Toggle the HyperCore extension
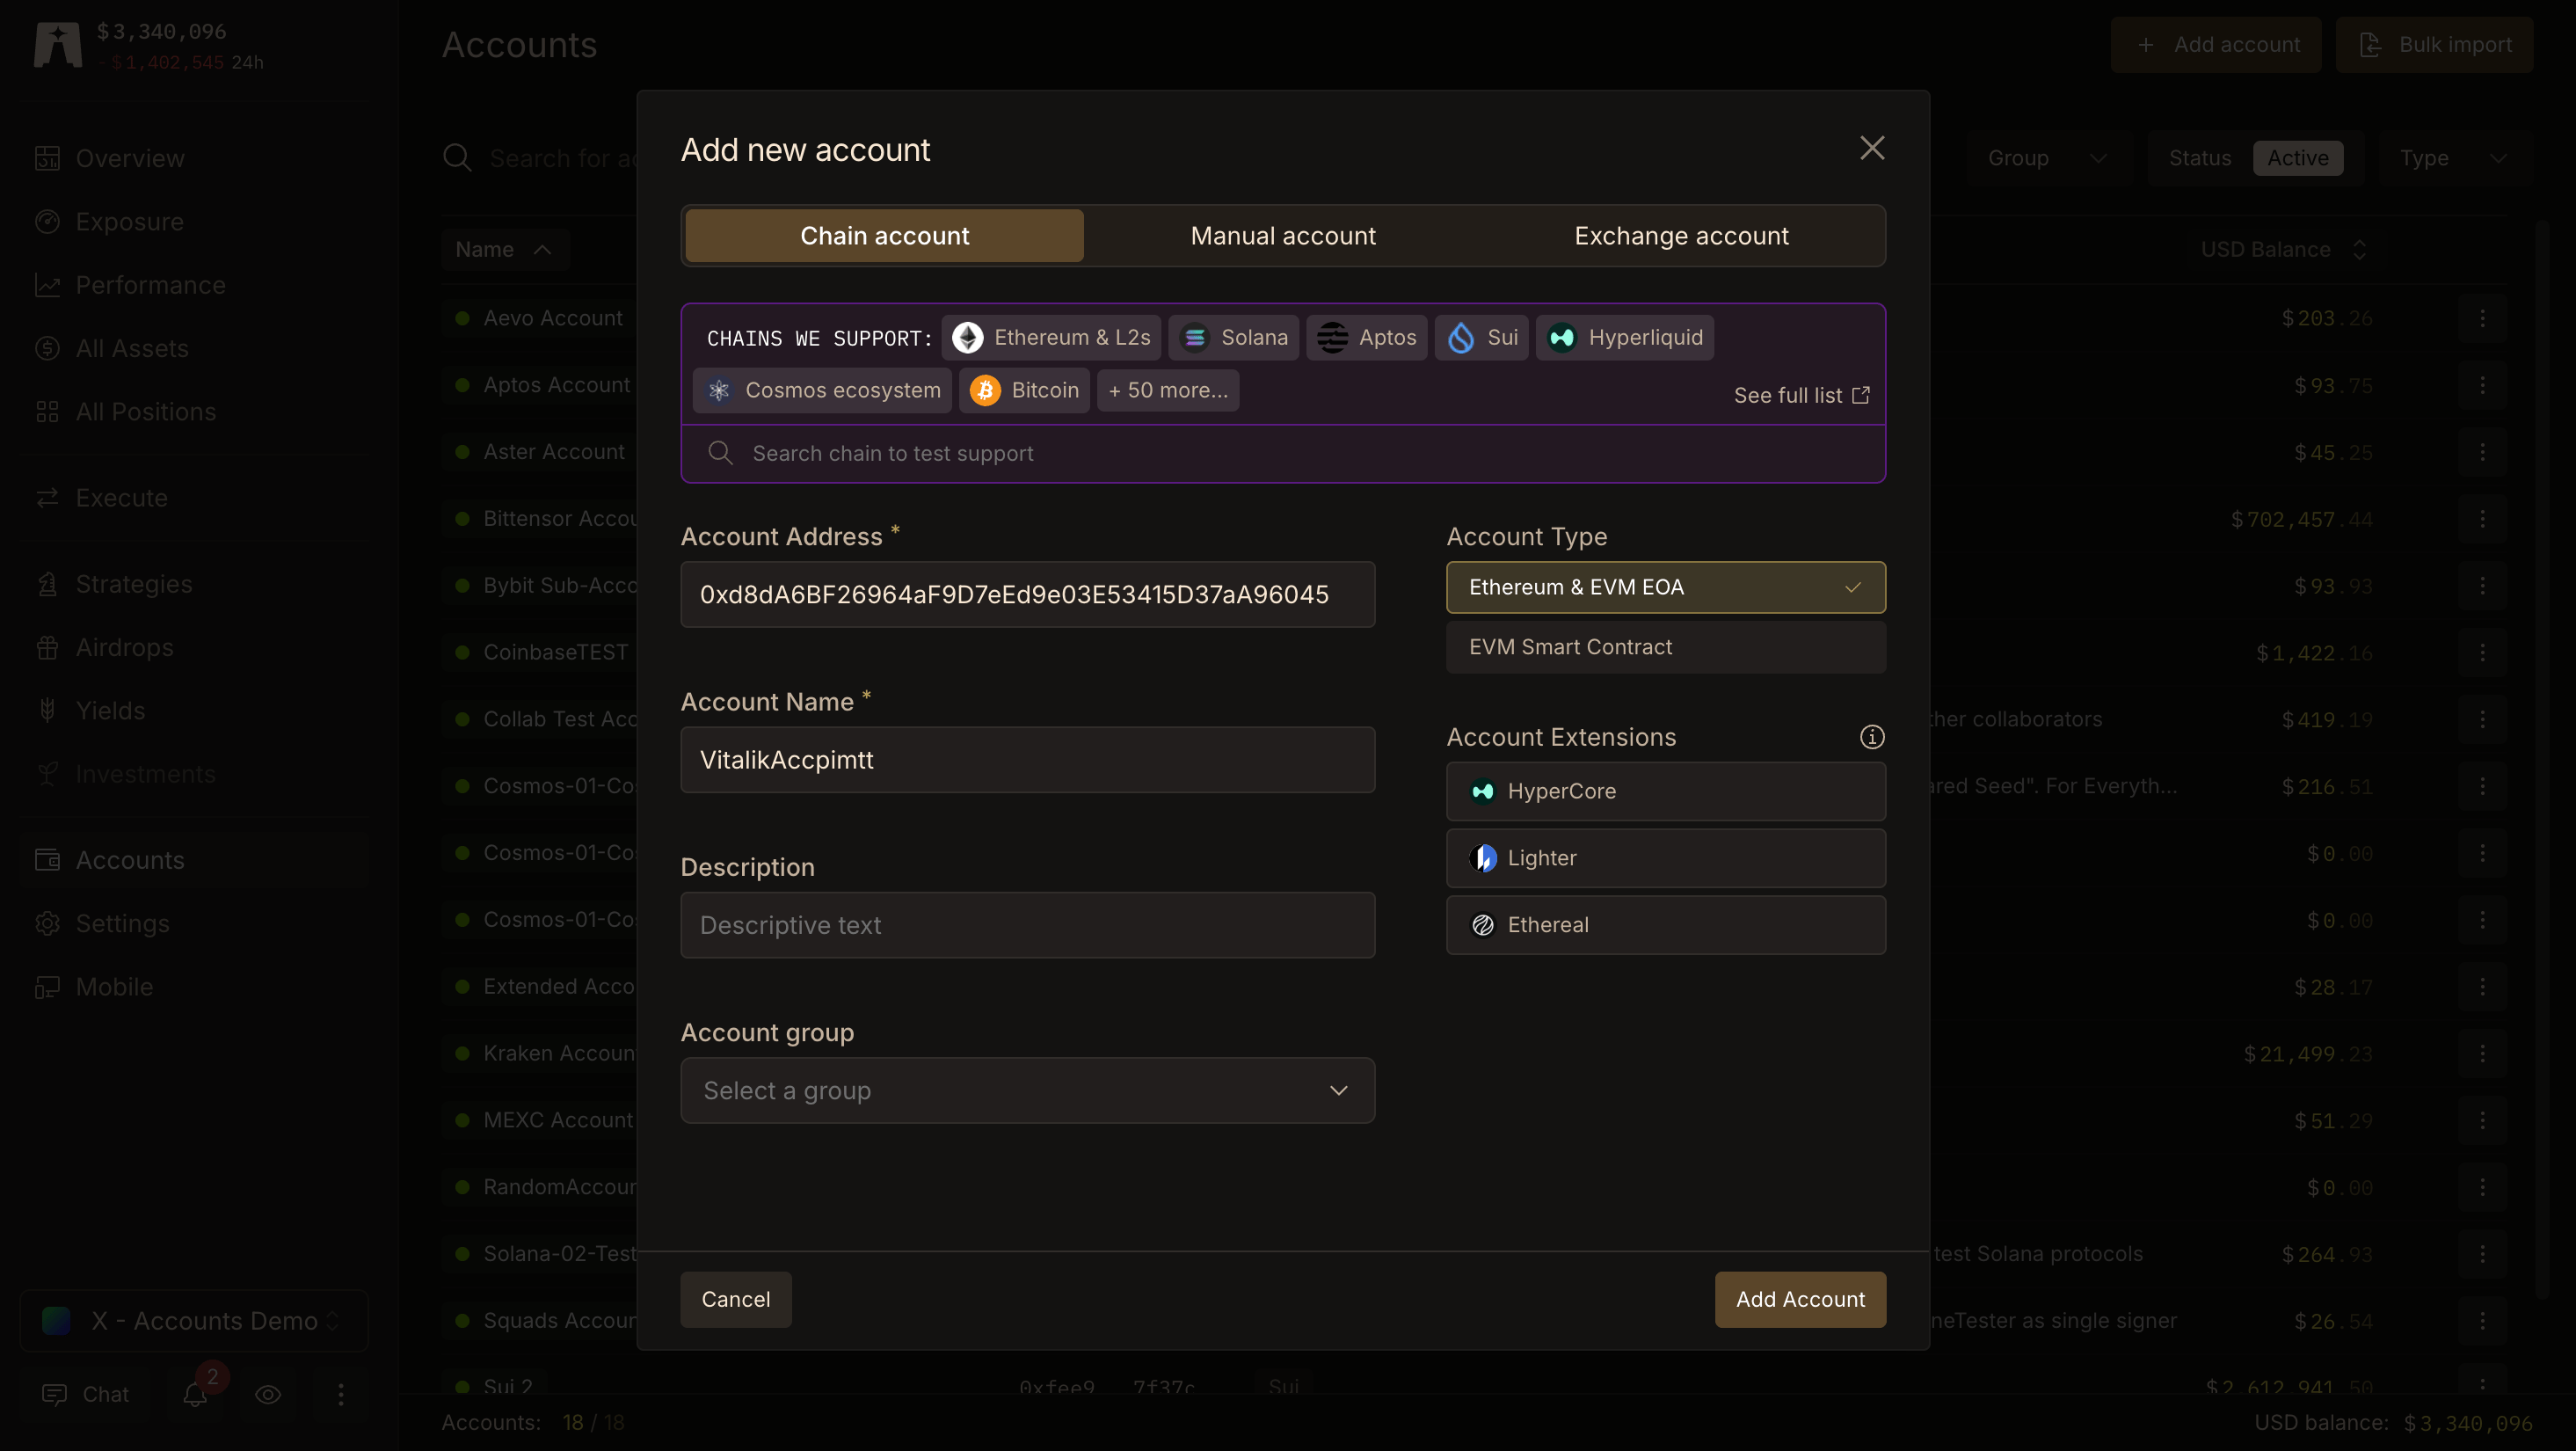 pyautogui.click(x=1665, y=791)
